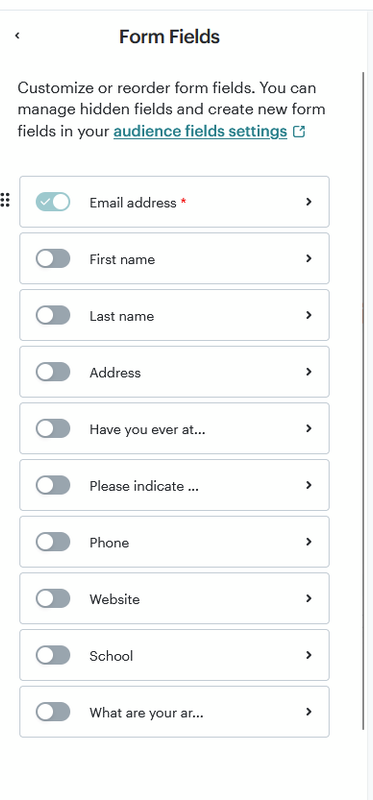
Task: Open the 'Please indicate ...' field row
Action: click(x=175, y=485)
